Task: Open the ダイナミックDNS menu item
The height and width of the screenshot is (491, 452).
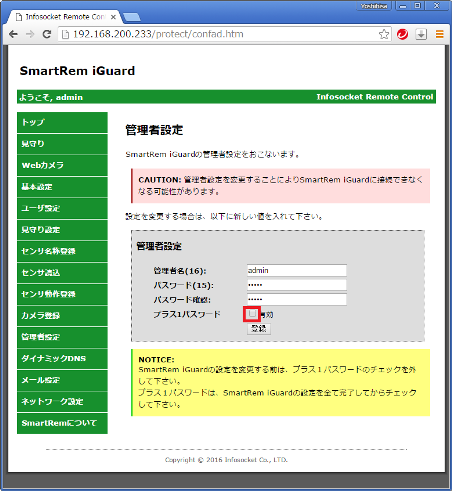Action: (62, 359)
